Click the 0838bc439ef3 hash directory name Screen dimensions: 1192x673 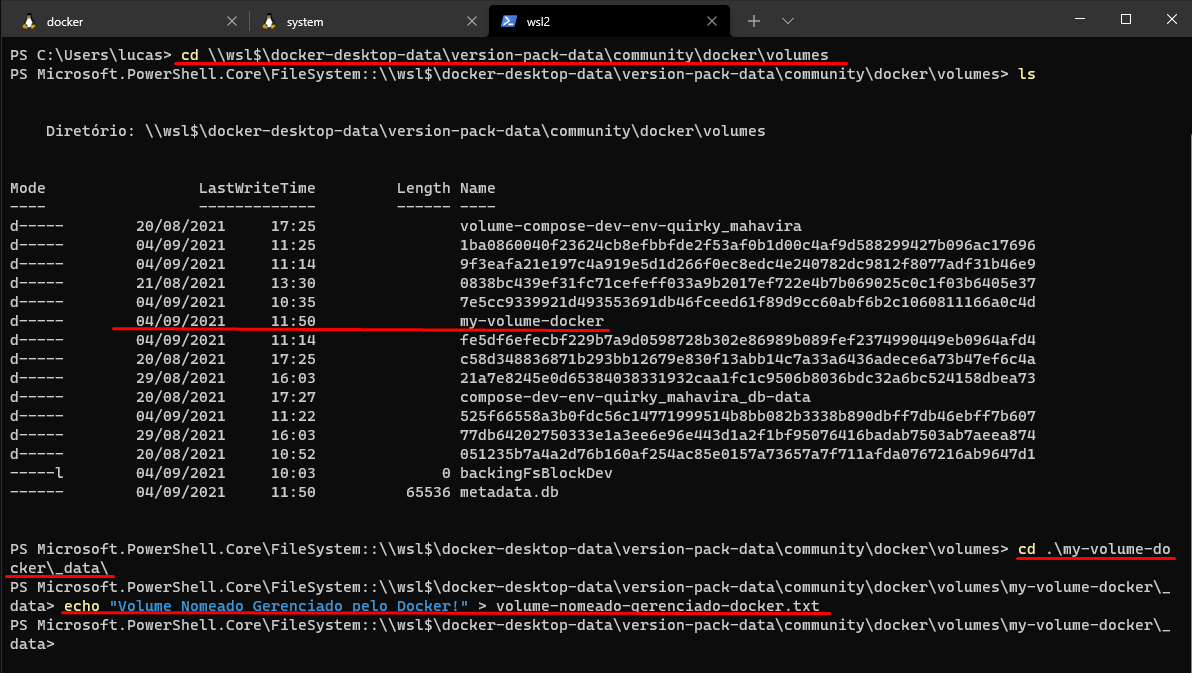(747, 283)
